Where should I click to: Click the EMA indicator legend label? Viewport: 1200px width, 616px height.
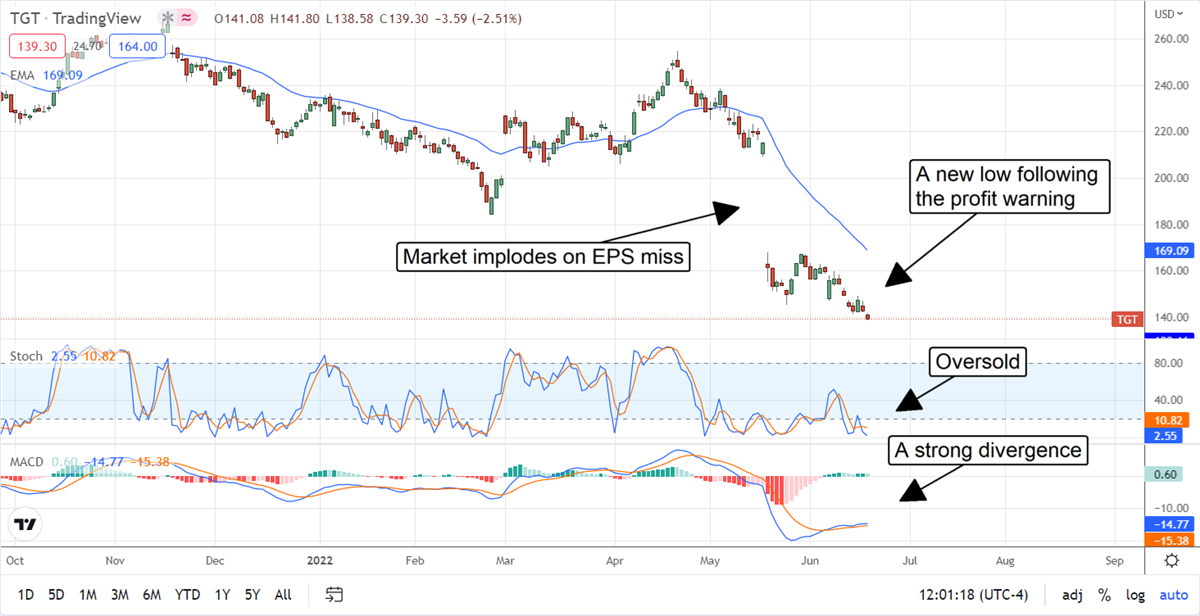pos(24,75)
